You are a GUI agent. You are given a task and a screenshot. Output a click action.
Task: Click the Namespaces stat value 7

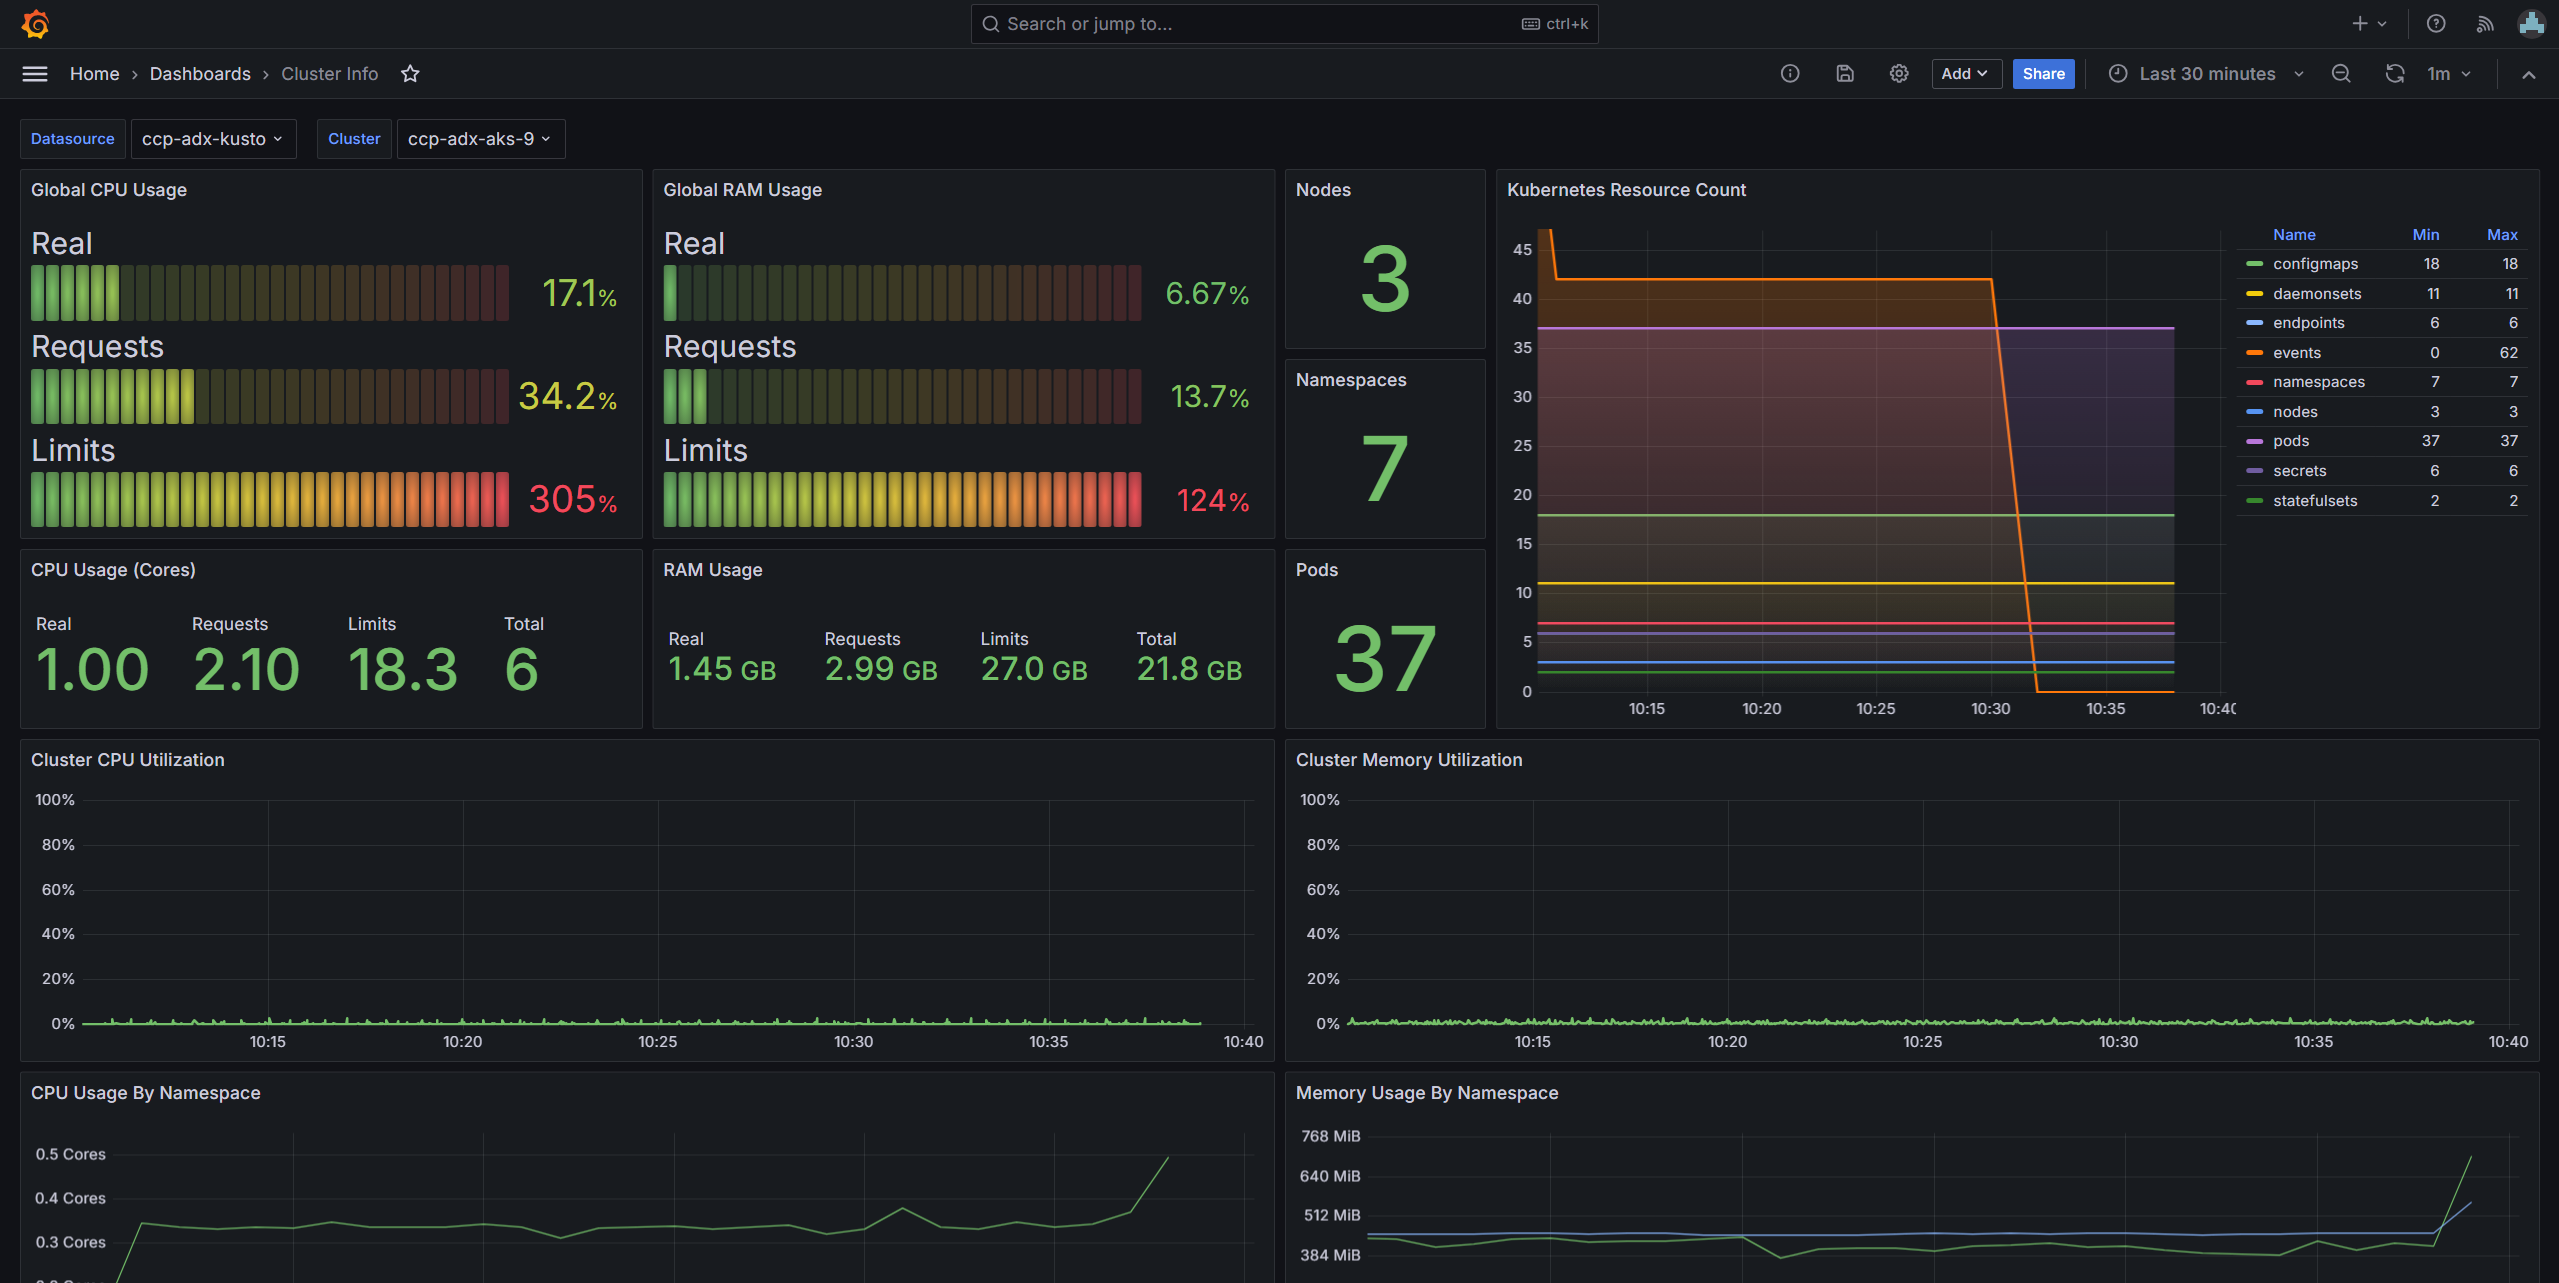pos(1385,468)
